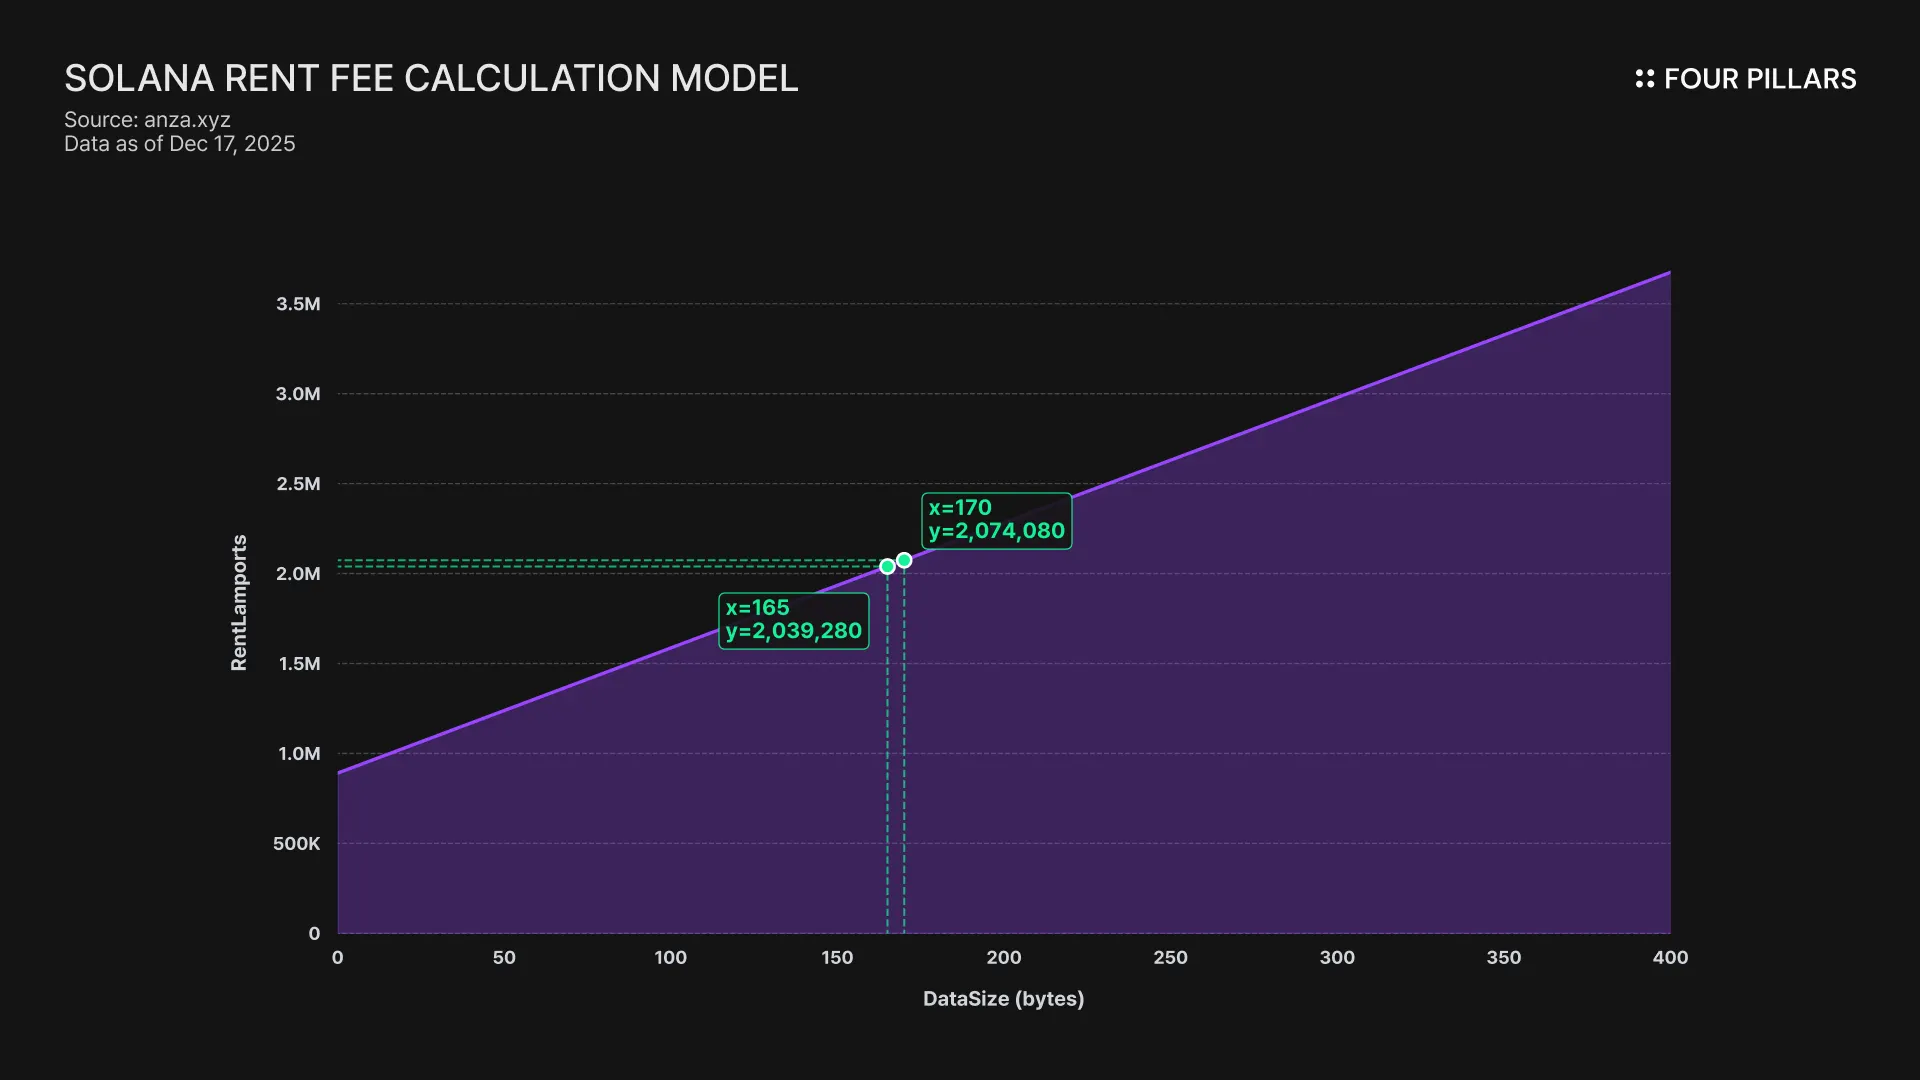Click the 200 x-axis tick label
Viewport: 1920px width, 1080px height.
tap(1004, 958)
